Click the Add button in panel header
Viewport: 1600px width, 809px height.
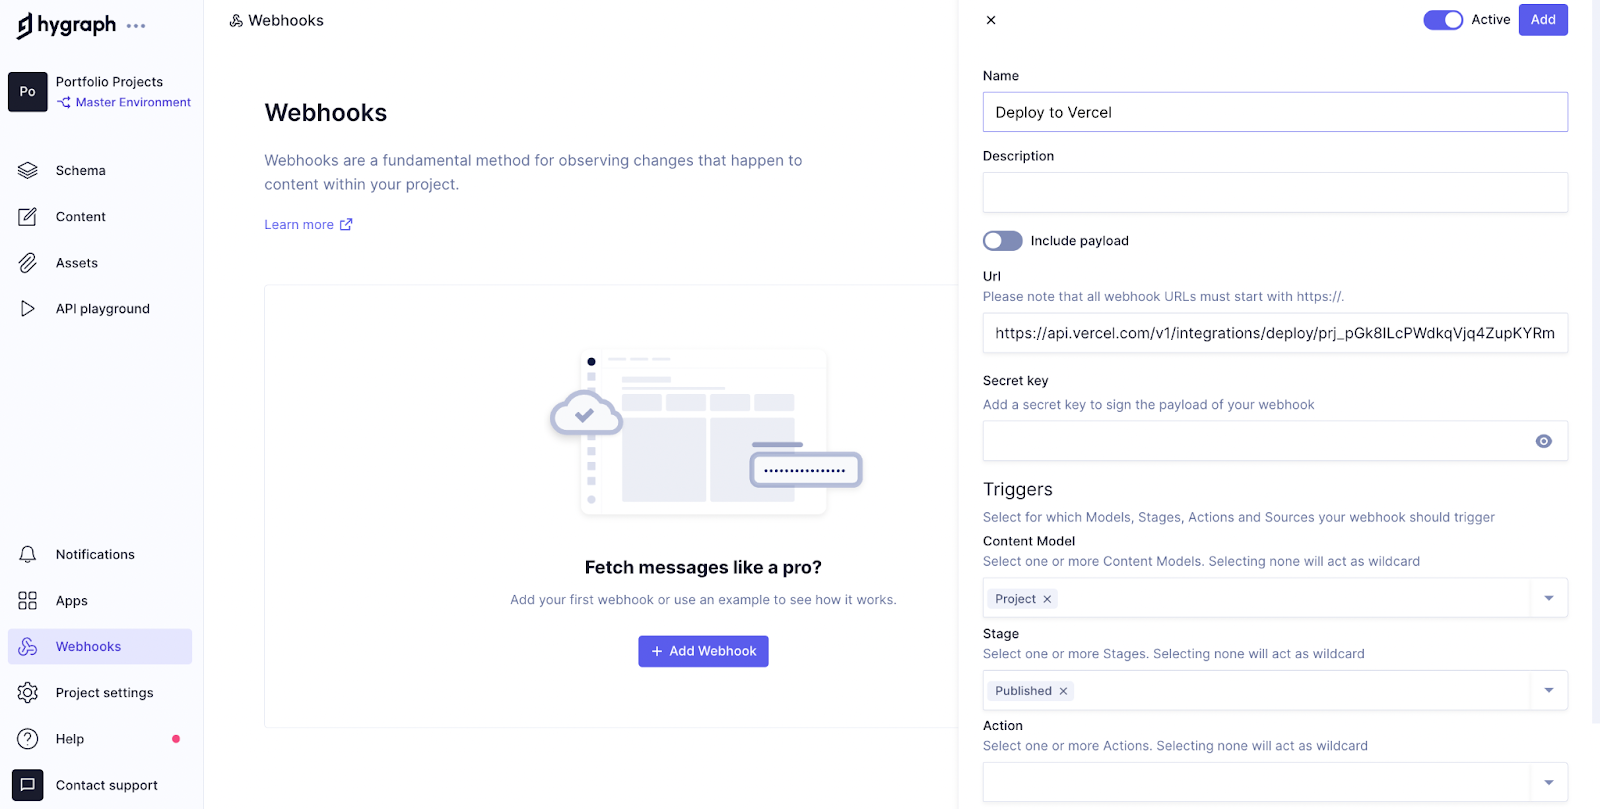click(x=1543, y=20)
